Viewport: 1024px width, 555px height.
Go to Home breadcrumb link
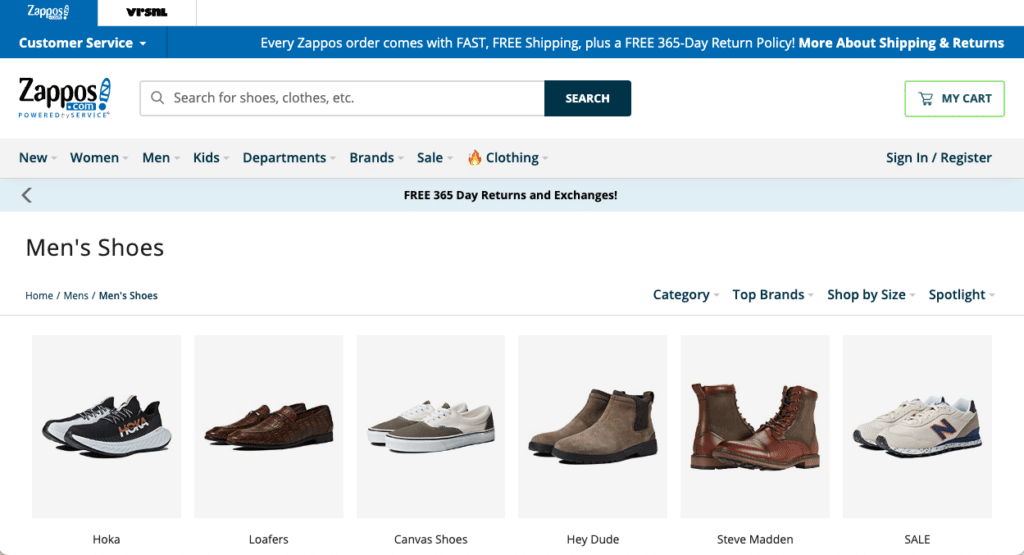(x=39, y=295)
